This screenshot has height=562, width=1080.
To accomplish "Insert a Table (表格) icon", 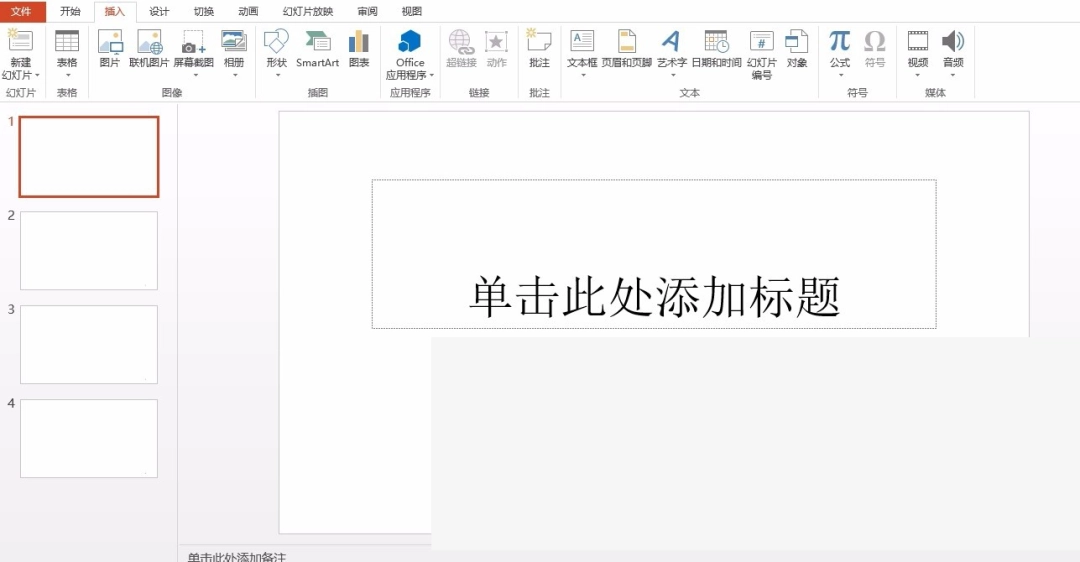I will click(67, 41).
